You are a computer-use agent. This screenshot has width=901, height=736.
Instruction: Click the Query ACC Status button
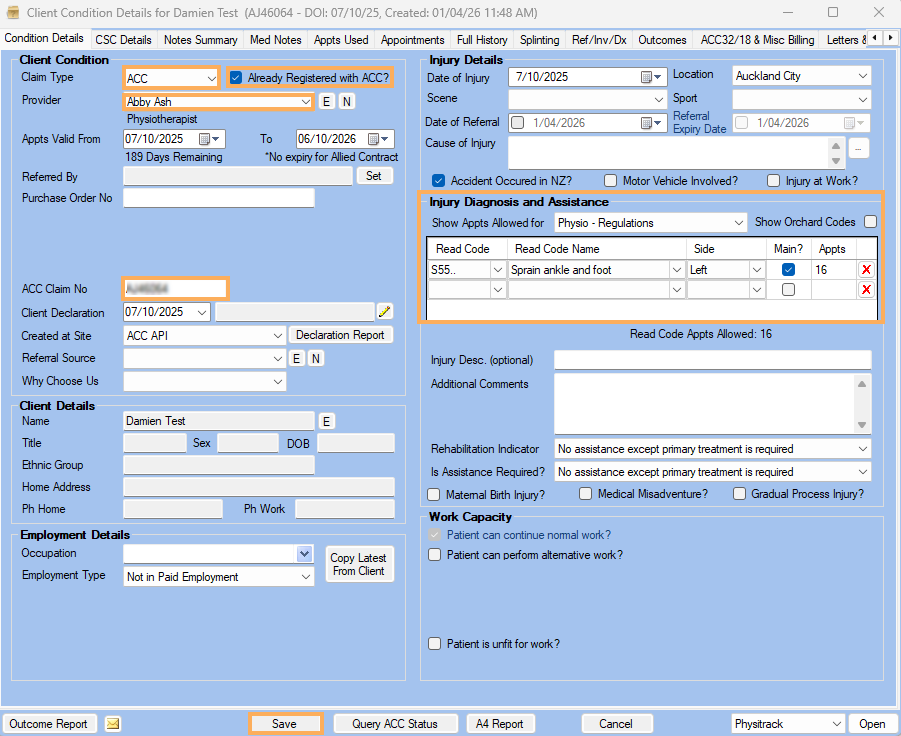point(395,724)
